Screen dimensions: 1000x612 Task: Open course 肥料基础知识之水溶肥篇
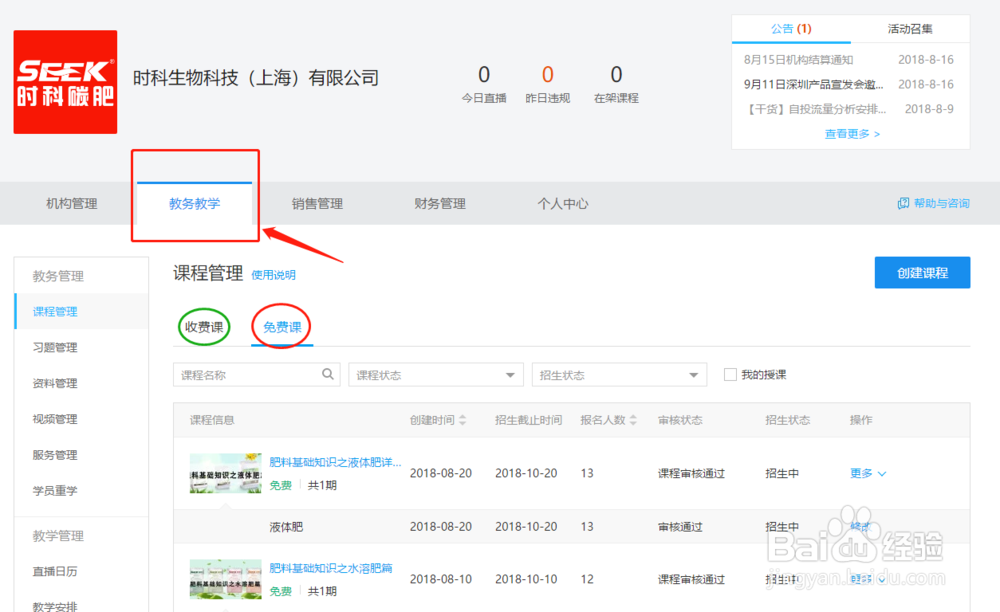pyautogui.click(x=330, y=568)
